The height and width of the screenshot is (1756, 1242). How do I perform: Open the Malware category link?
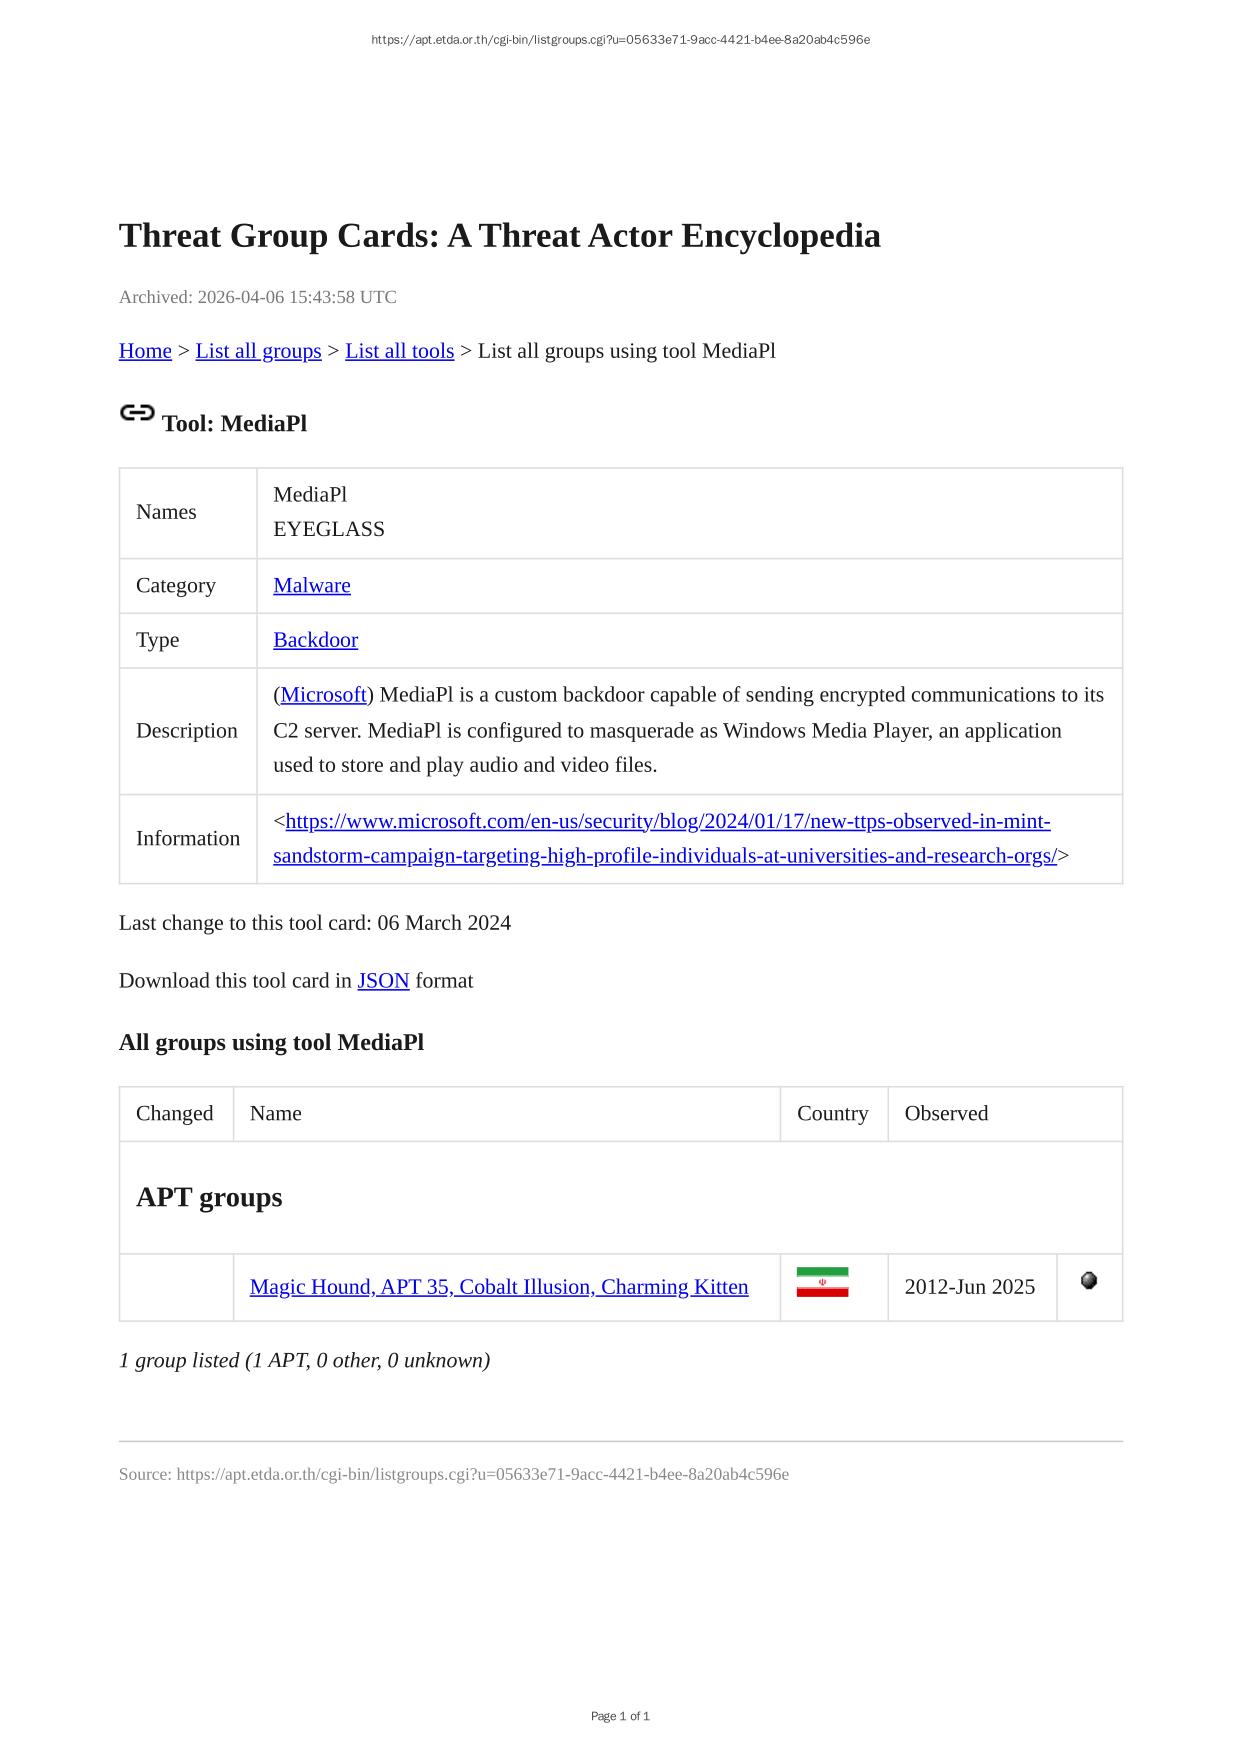(312, 585)
